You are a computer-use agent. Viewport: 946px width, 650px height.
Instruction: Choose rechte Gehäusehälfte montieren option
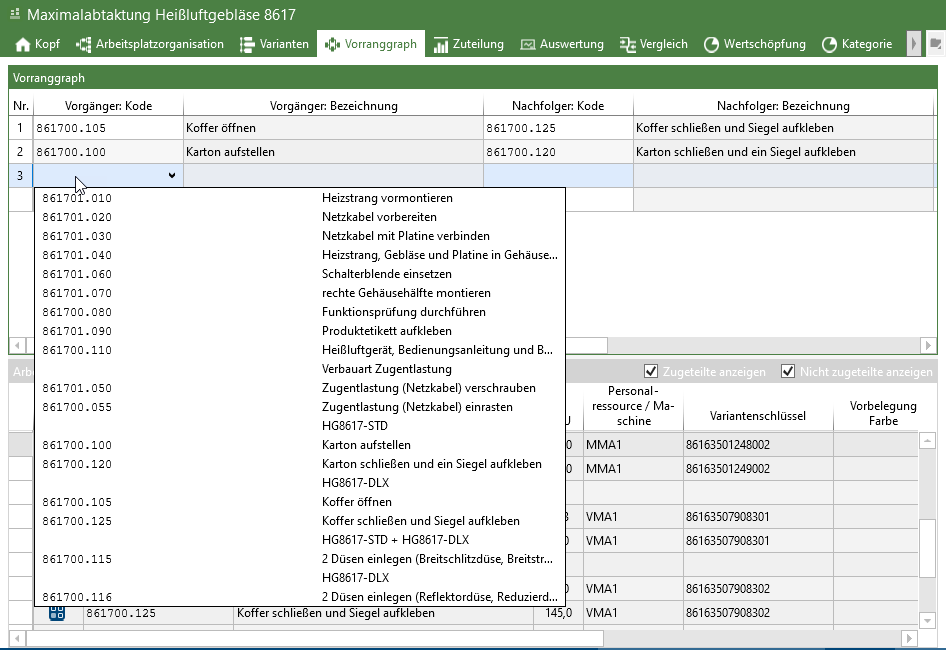[300, 293]
